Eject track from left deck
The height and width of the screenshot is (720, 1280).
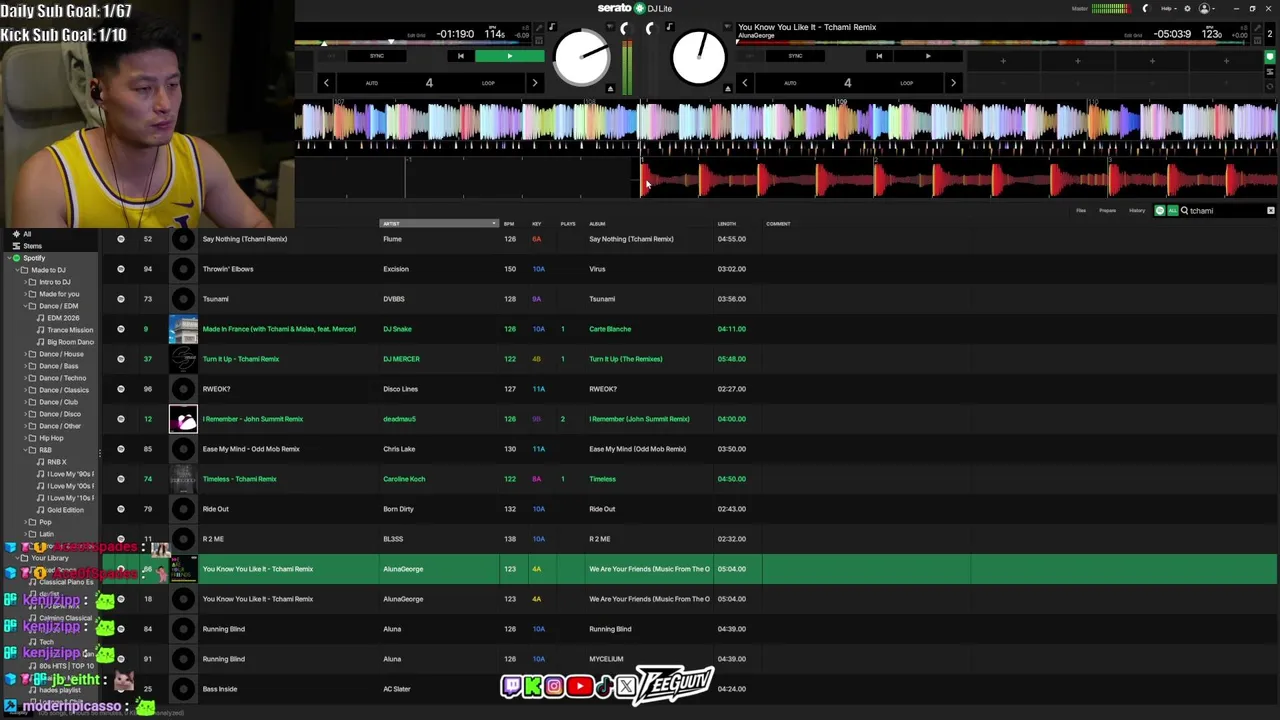610,88
